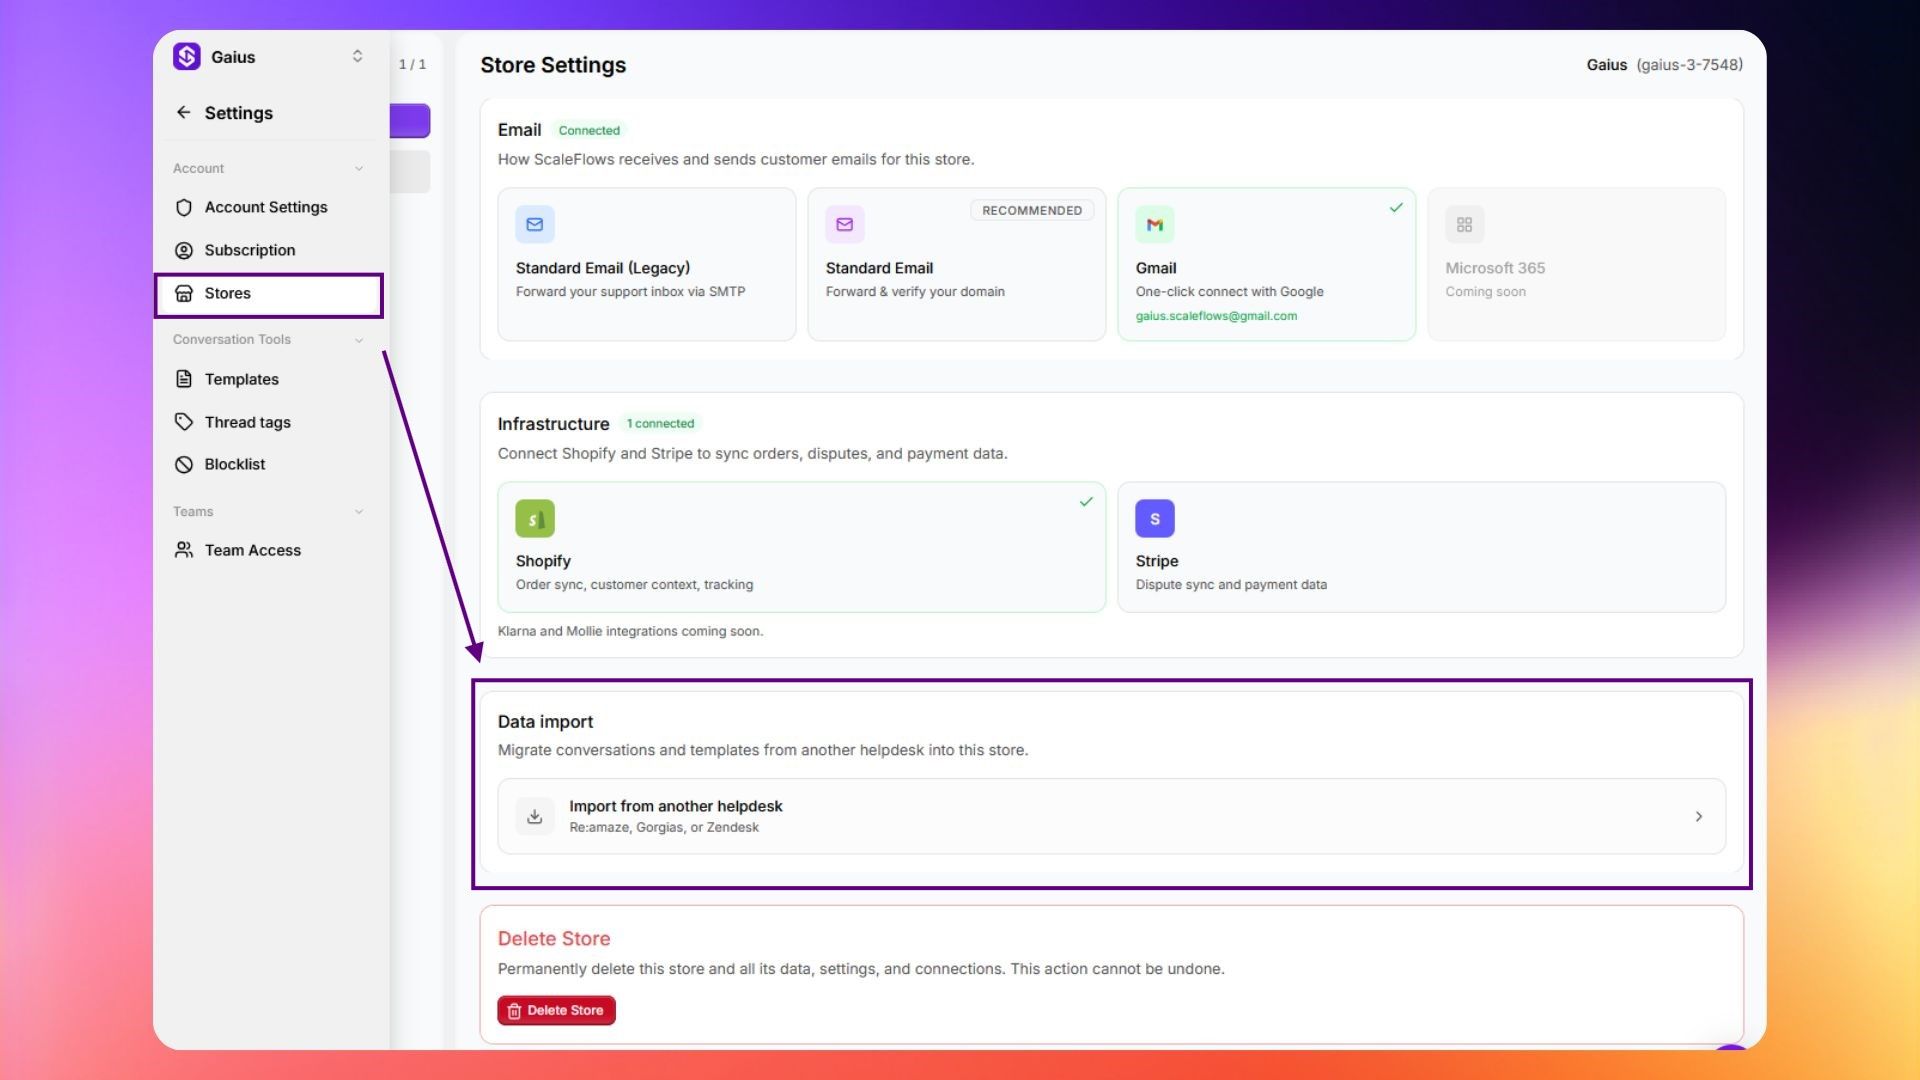Click the Shopify logo icon
The height and width of the screenshot is (1080, 1920).
coord(535,518)
